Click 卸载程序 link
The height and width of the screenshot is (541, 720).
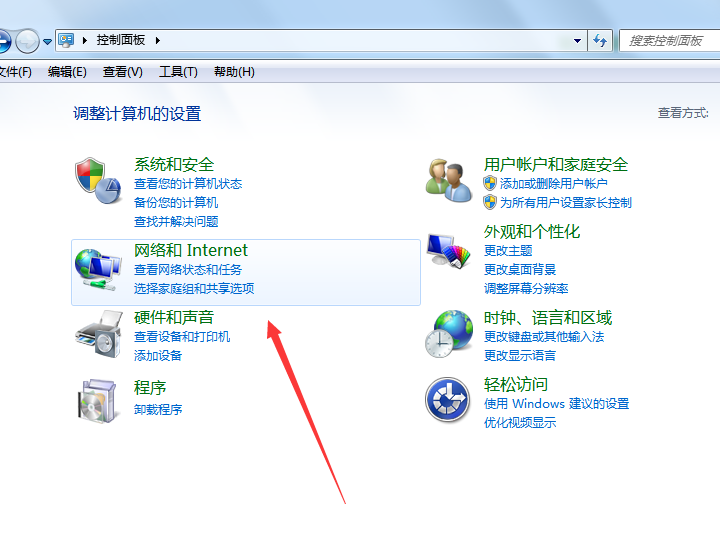(x=158, y=409)
